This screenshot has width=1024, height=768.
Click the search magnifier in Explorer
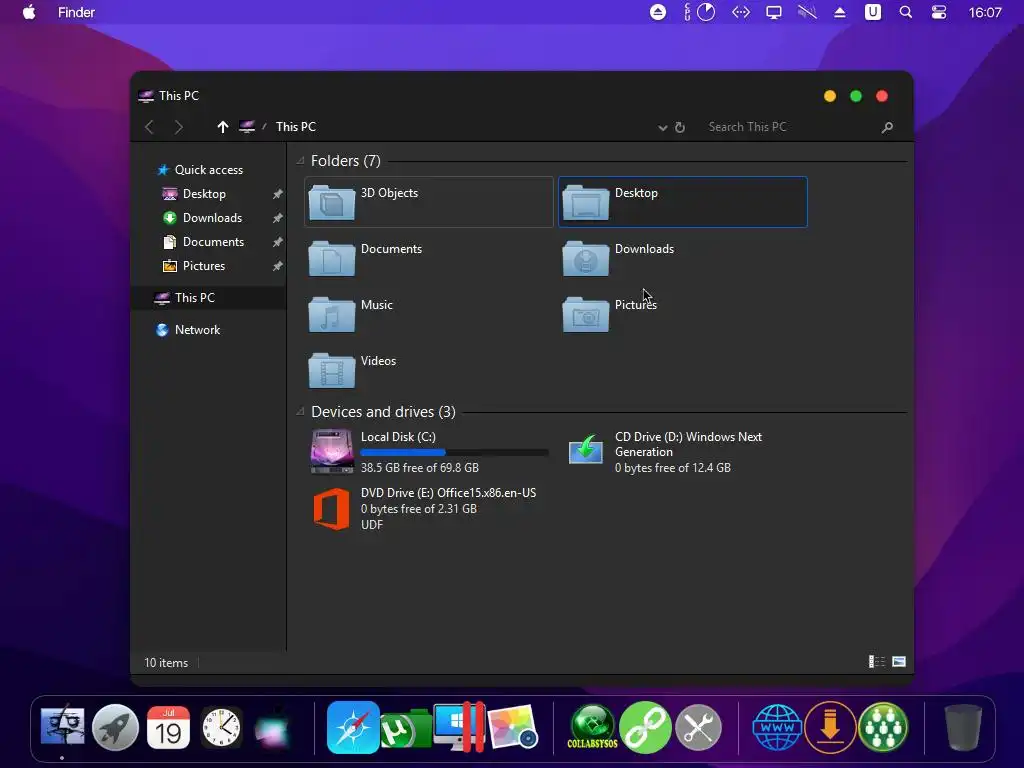point(887,127)
